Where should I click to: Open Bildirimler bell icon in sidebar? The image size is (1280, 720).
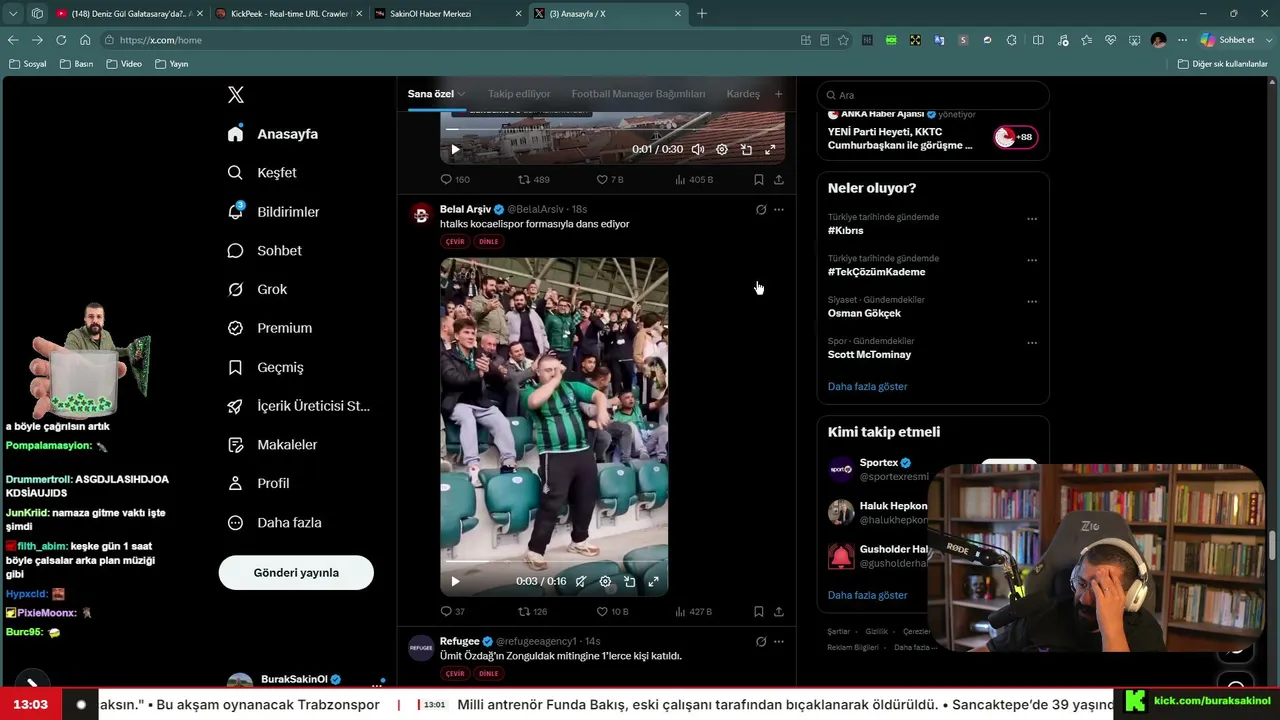click(235, 212)
